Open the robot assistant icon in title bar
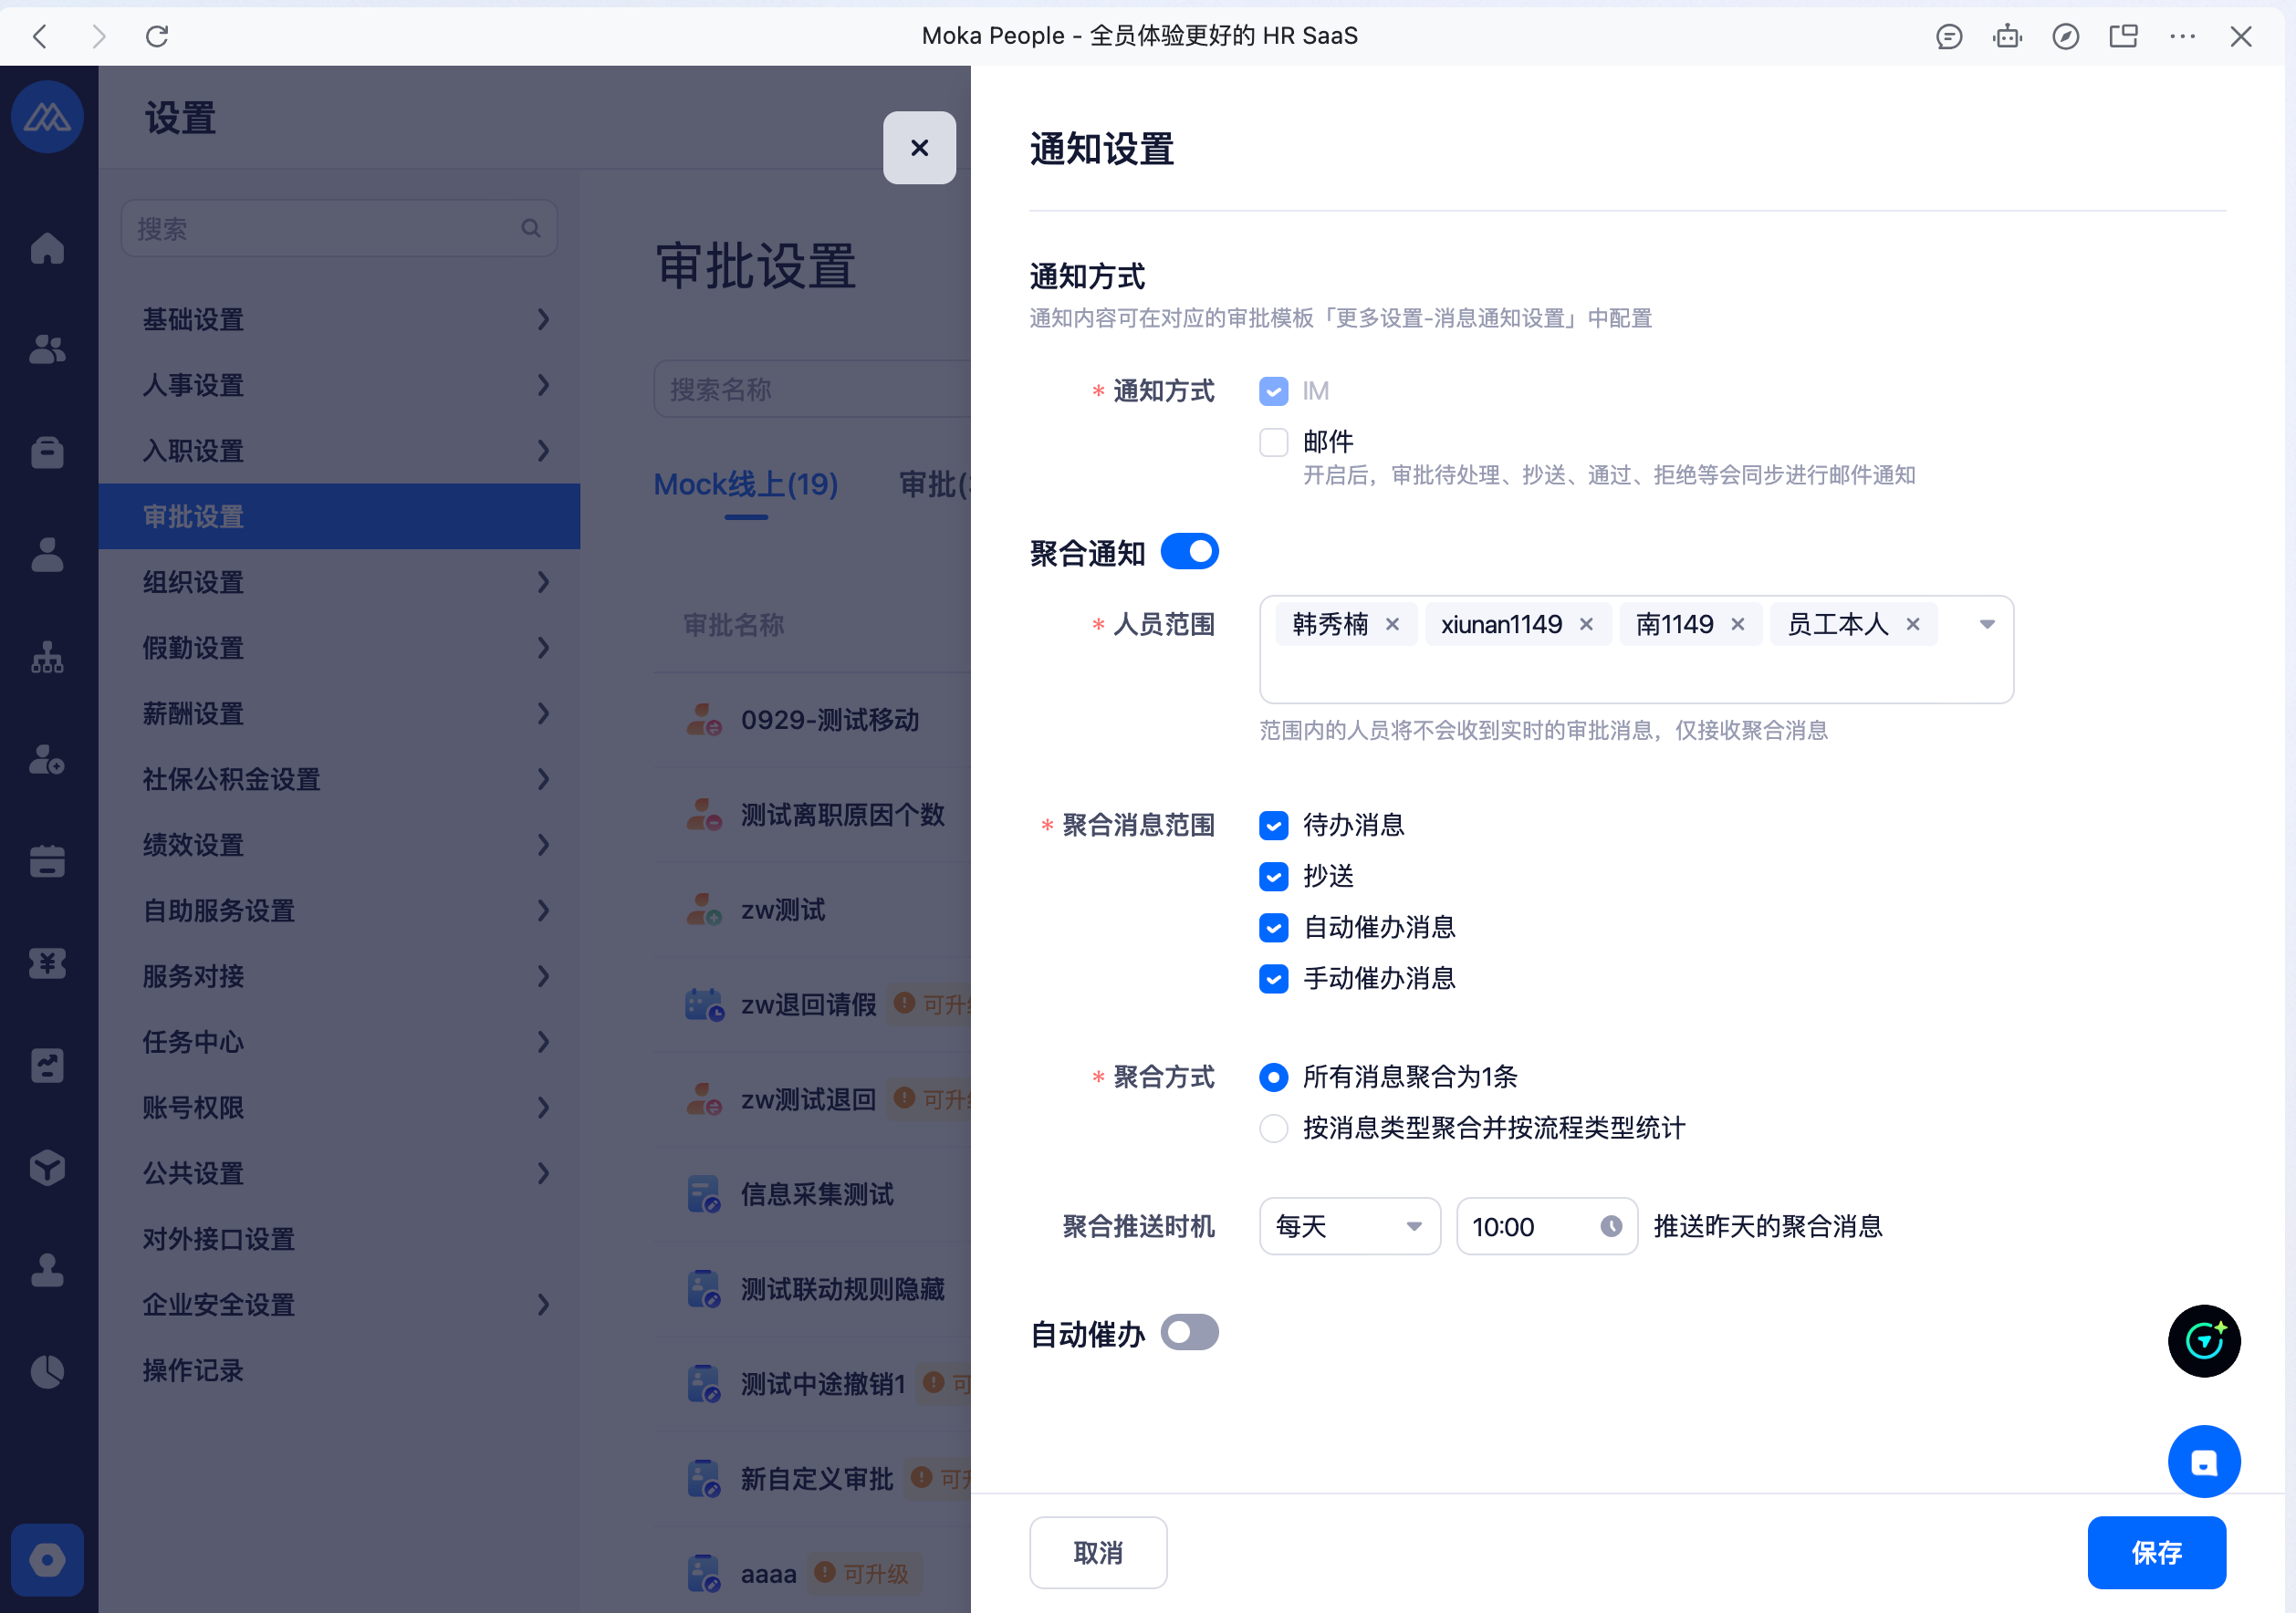 [x=2007, y=37]
